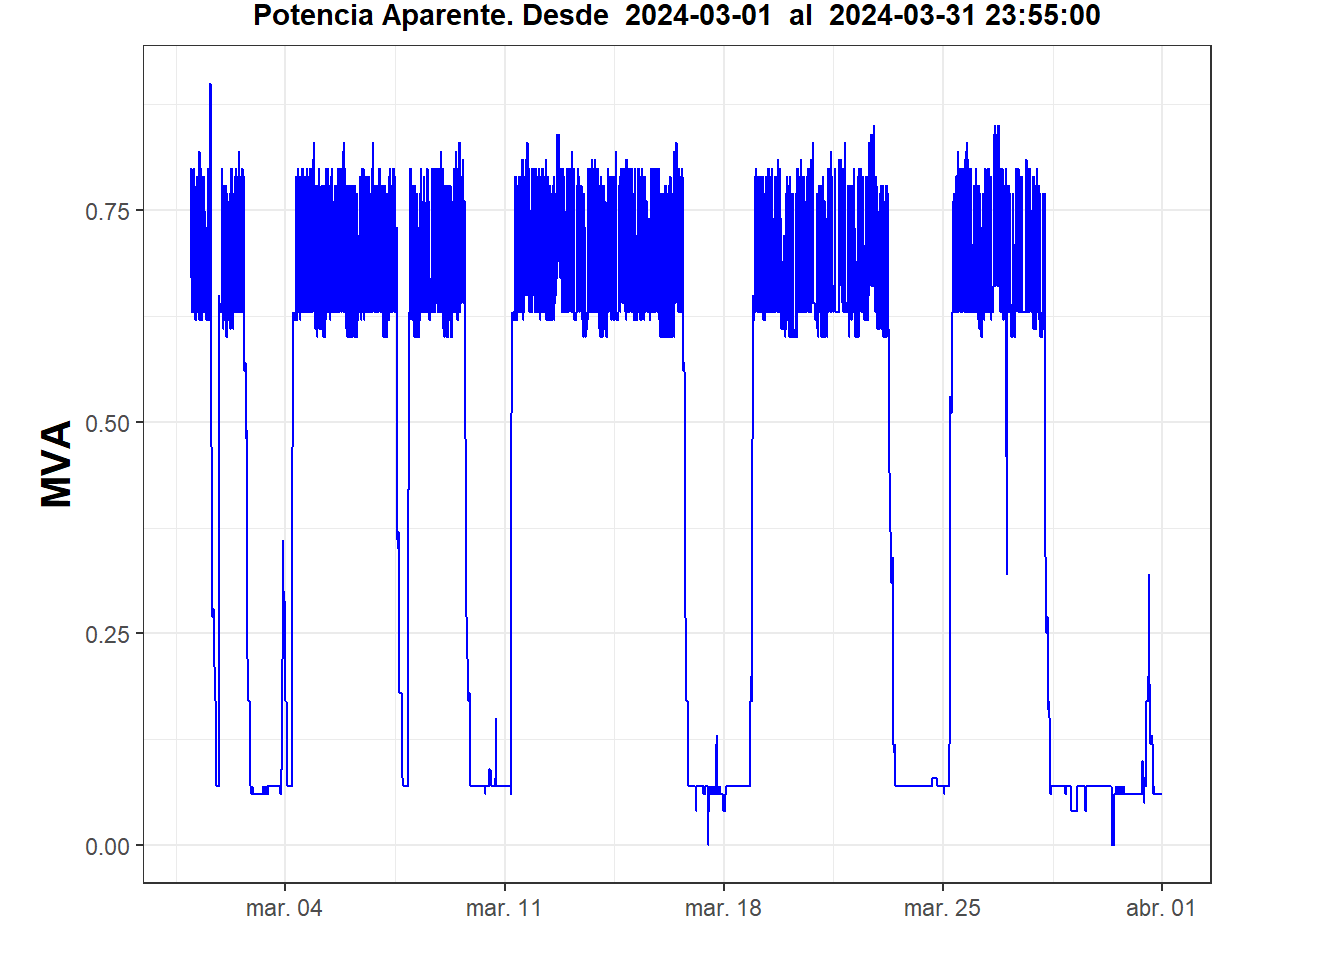Select the 0.25 y-axis tick label
The image size is (1344, 960).
[x=107, y=635]
